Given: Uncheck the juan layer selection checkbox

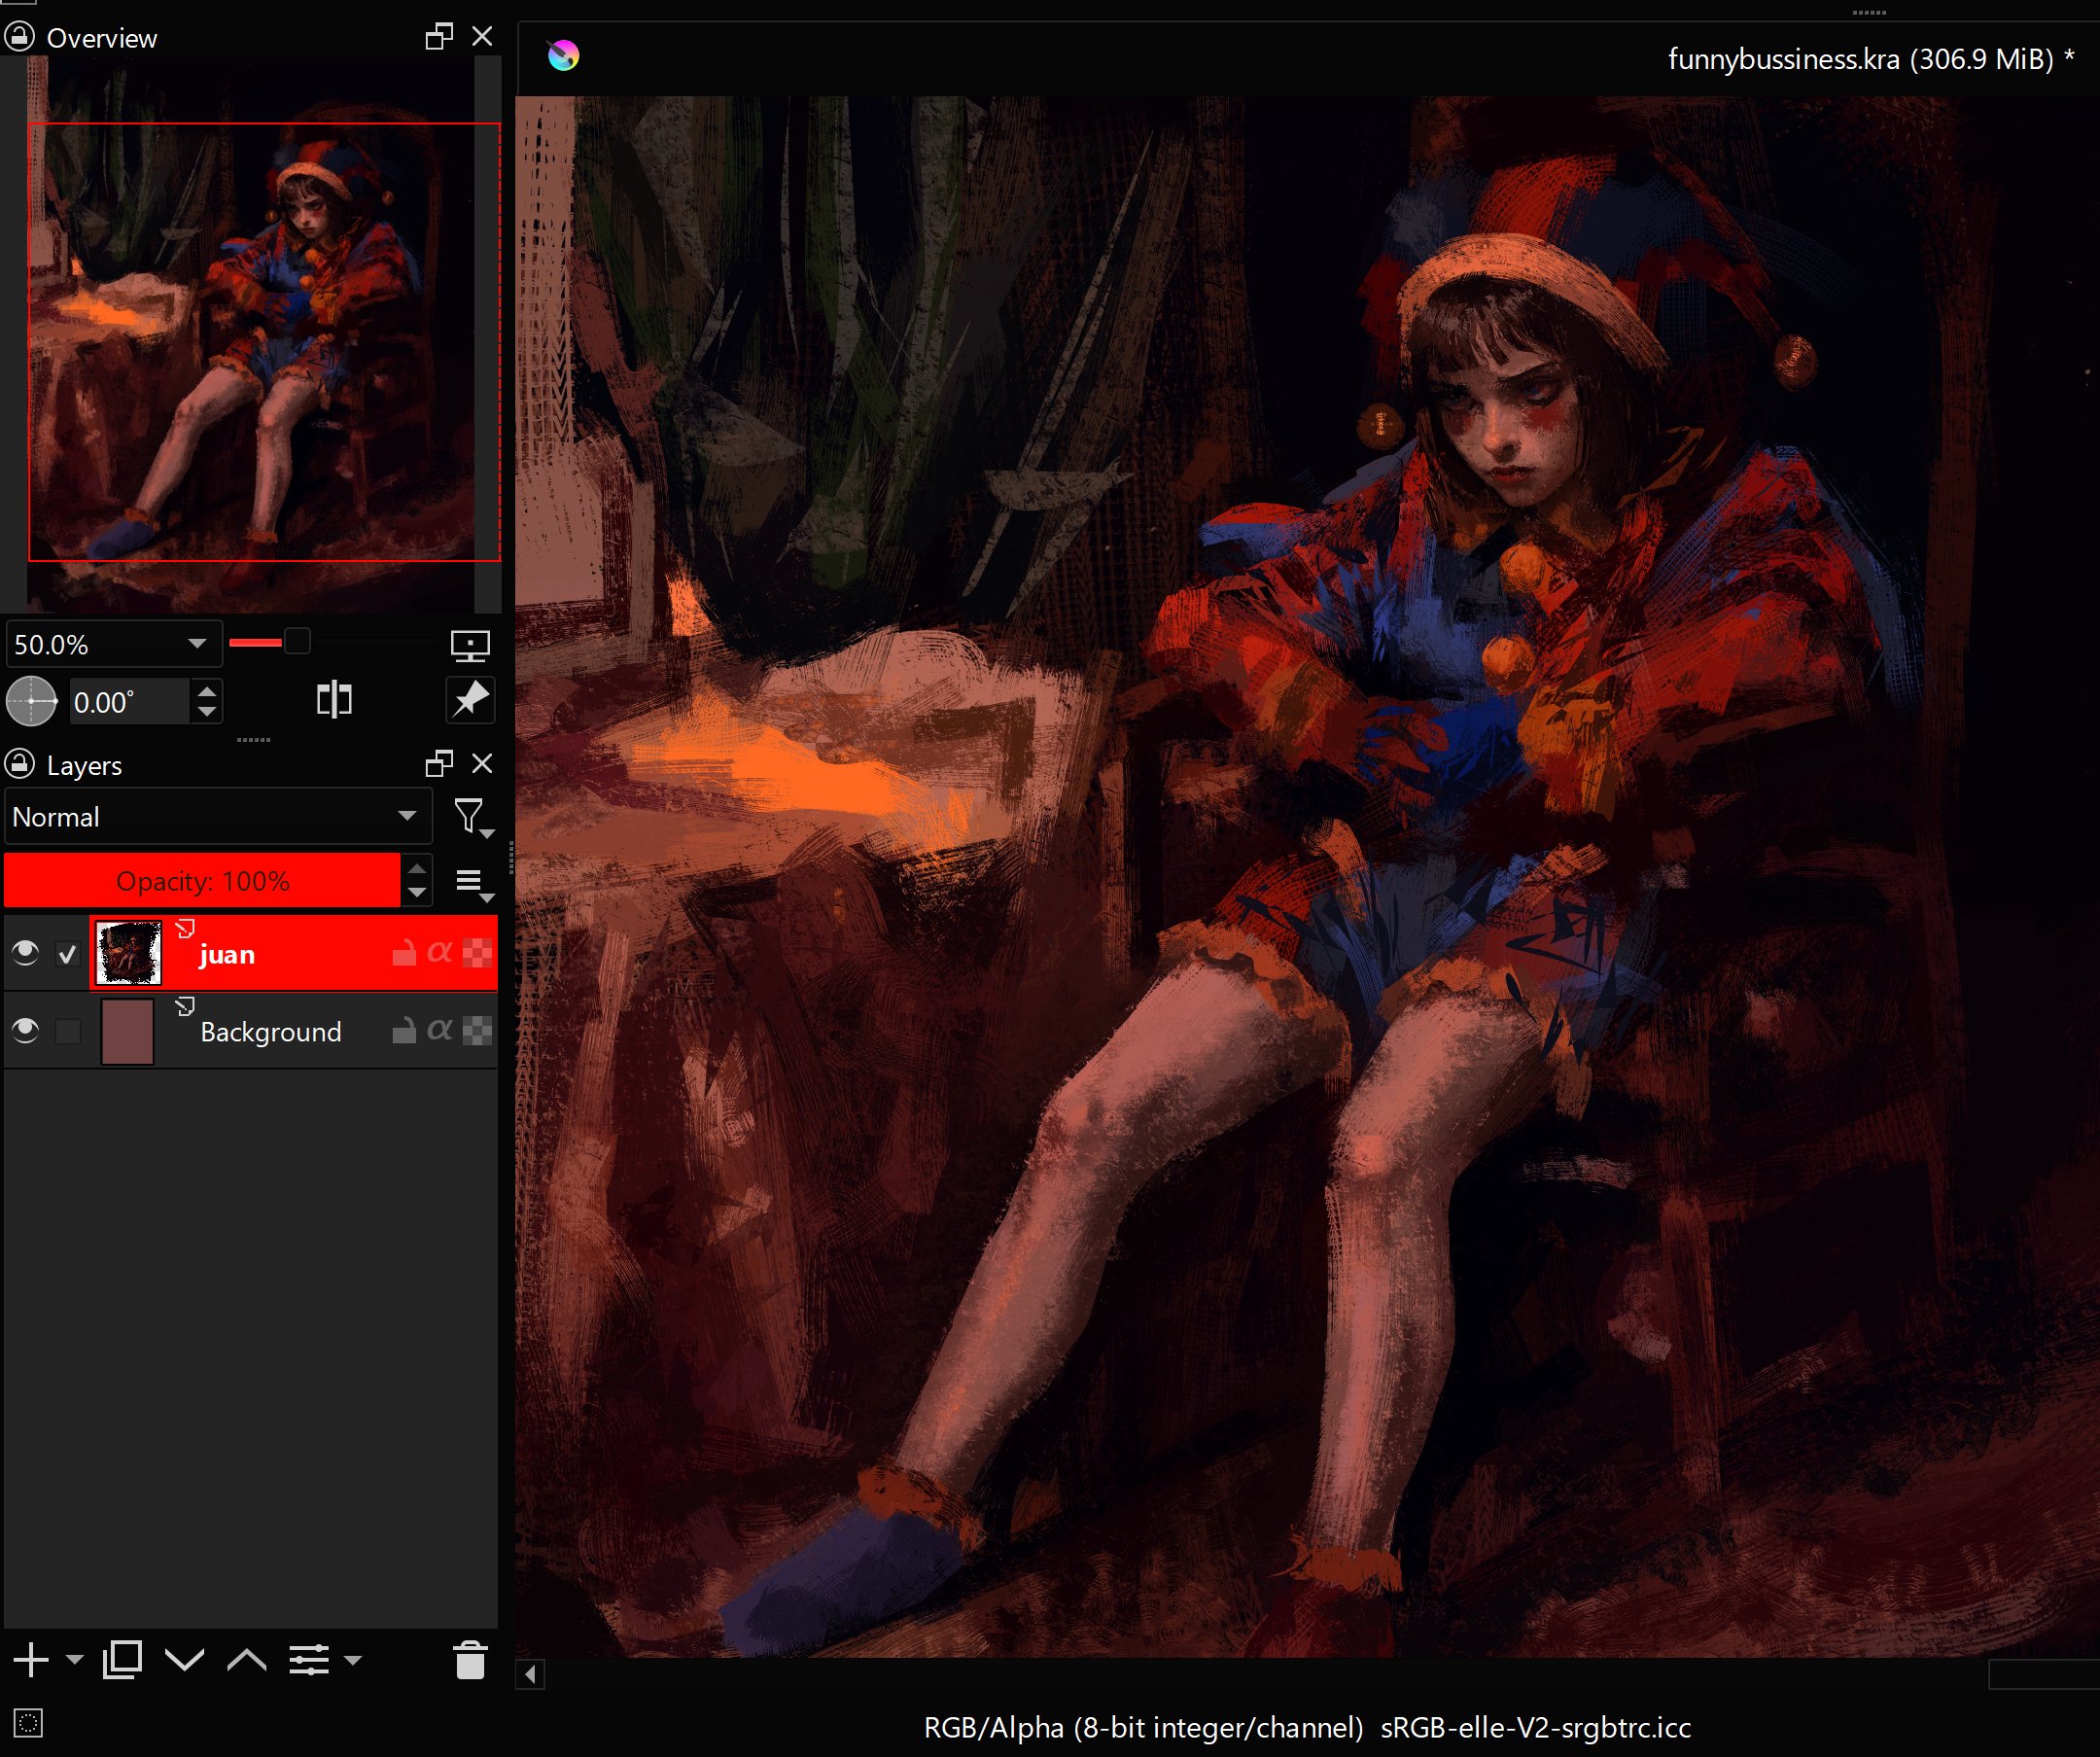Looking at the screenshot, I should click(x=68, y=954).
